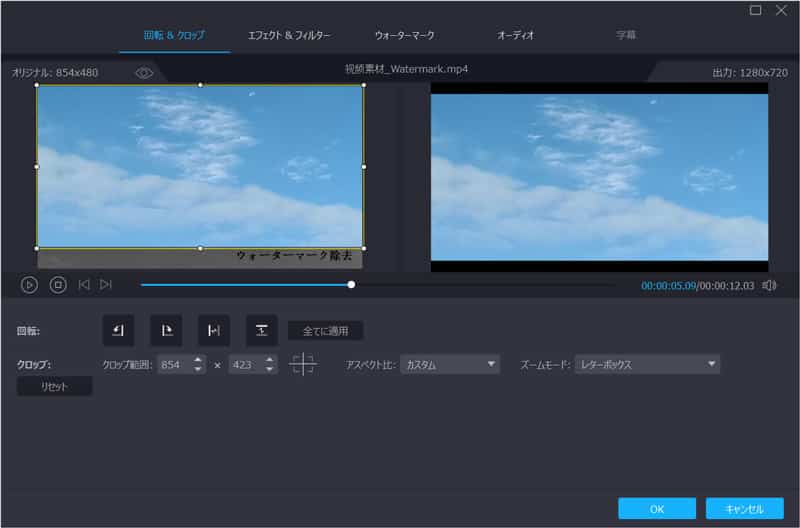Flip the video vertically

pos(262,330)
